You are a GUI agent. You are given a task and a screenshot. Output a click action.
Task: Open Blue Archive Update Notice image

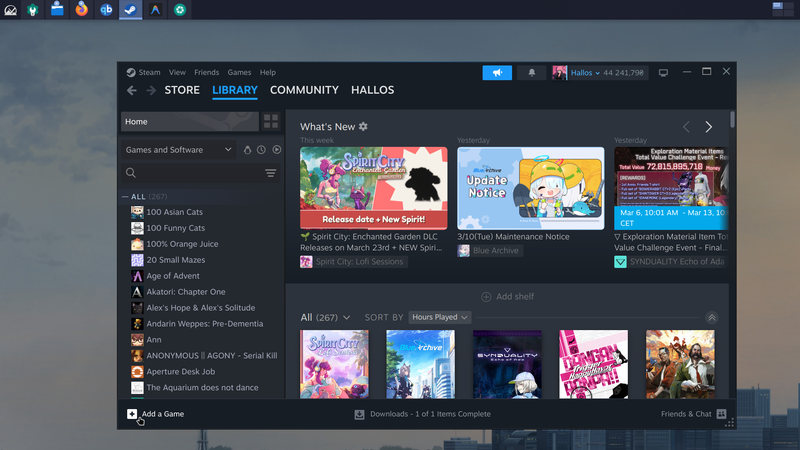point(531,188)
